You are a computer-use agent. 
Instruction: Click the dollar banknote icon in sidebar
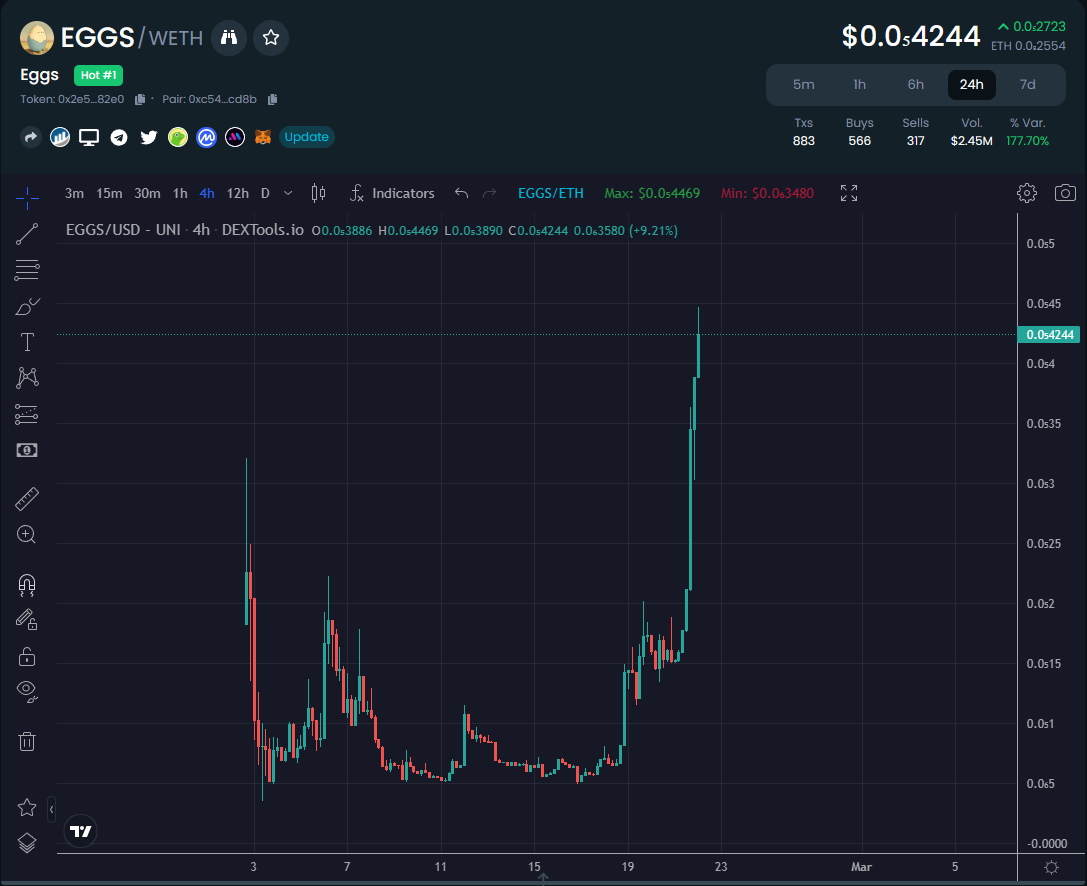pyautogui.click(x=27, y=451)
